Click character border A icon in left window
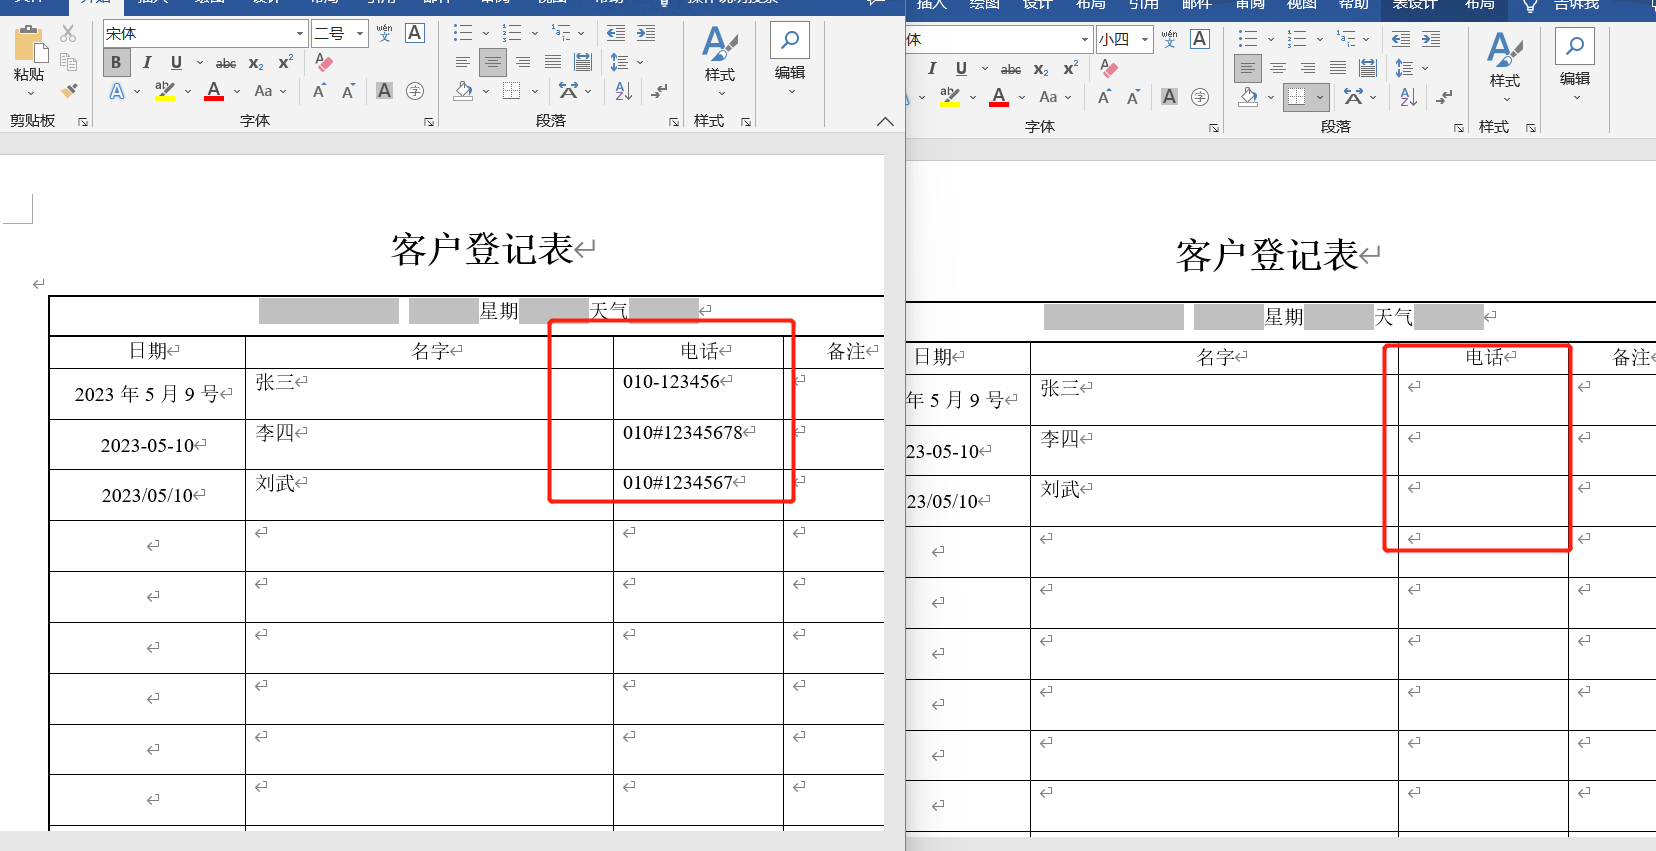Screen dimensions: 1656x851 (x=414, y=34)
